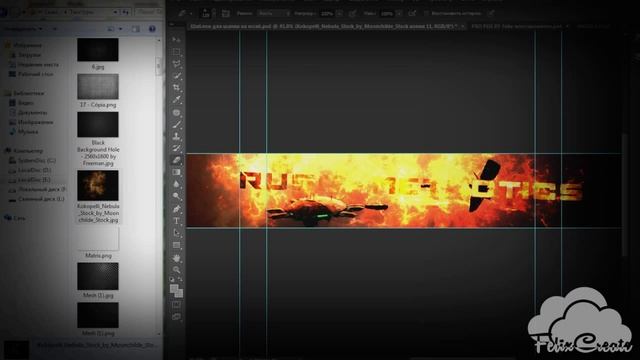
Task: Select the Clone Stamp tool
Action: pos(176,136)
